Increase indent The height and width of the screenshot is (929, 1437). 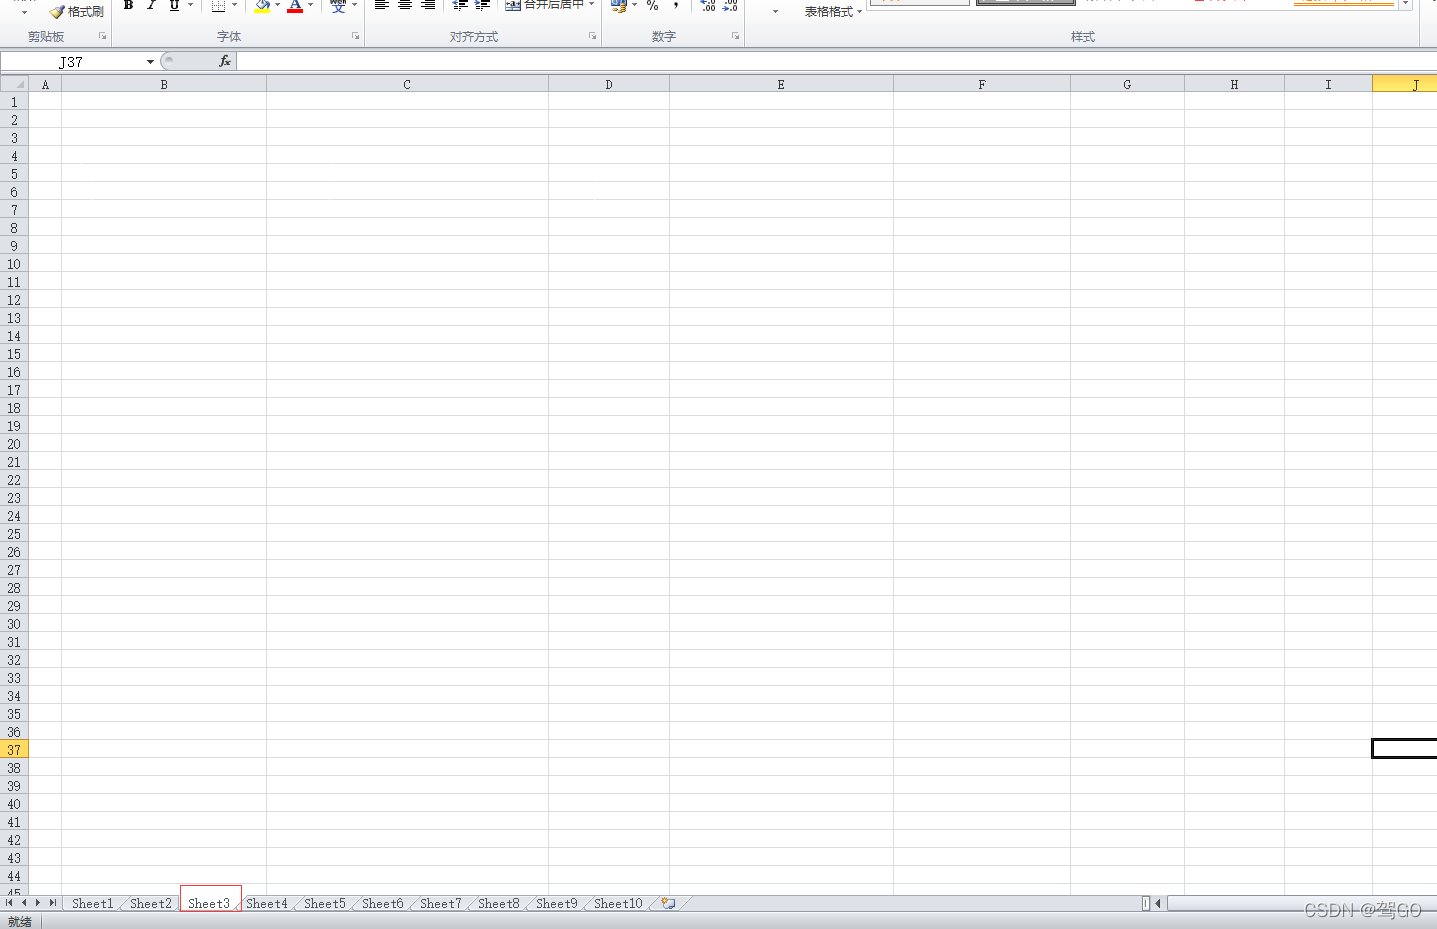483,5
